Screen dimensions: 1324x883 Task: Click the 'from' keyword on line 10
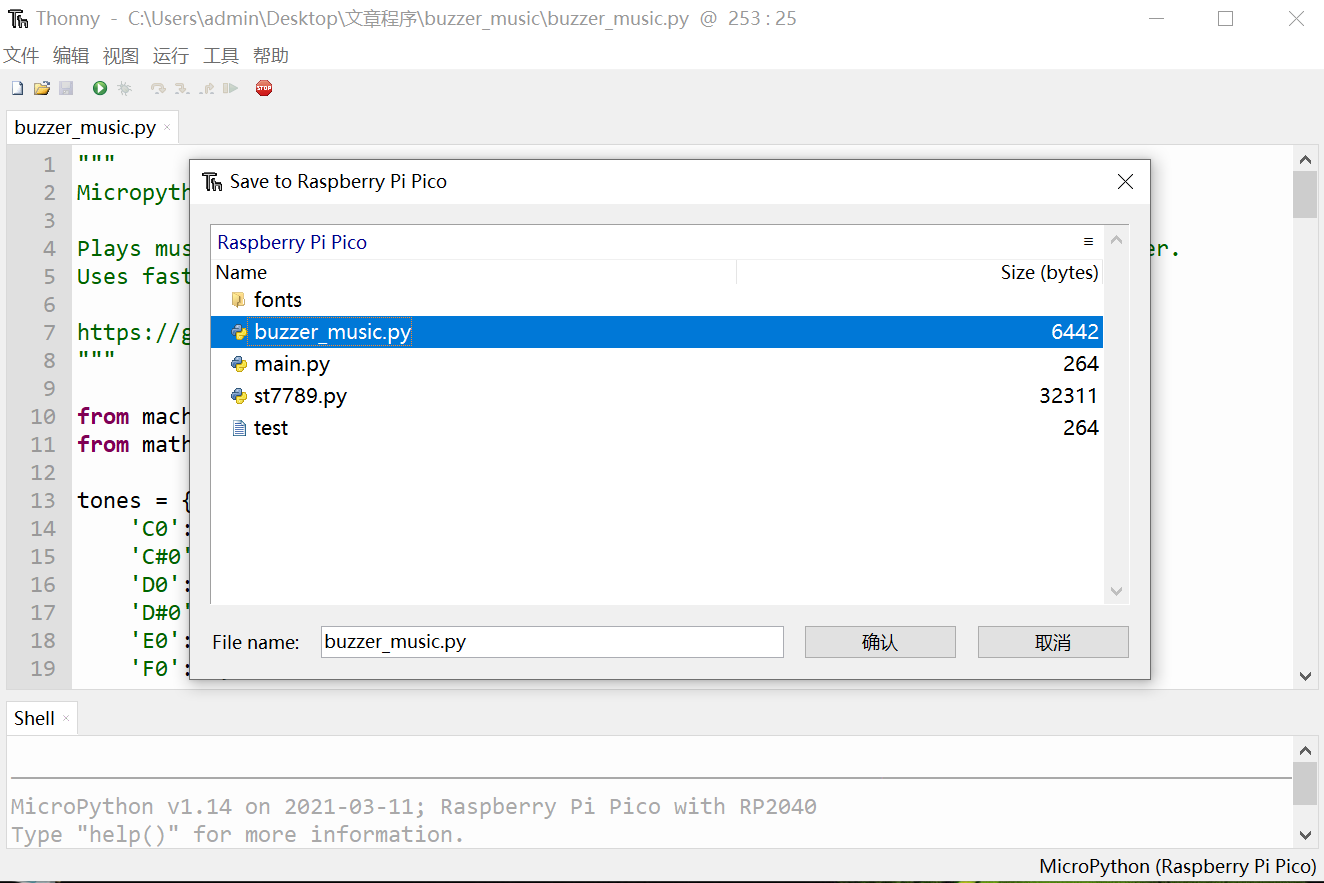click(103, 416)
